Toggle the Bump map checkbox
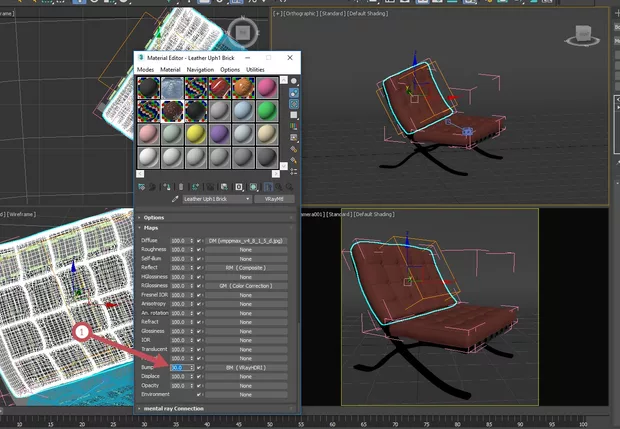The height and width of the screenshot is (429, 620). click(x=200, y=368)
